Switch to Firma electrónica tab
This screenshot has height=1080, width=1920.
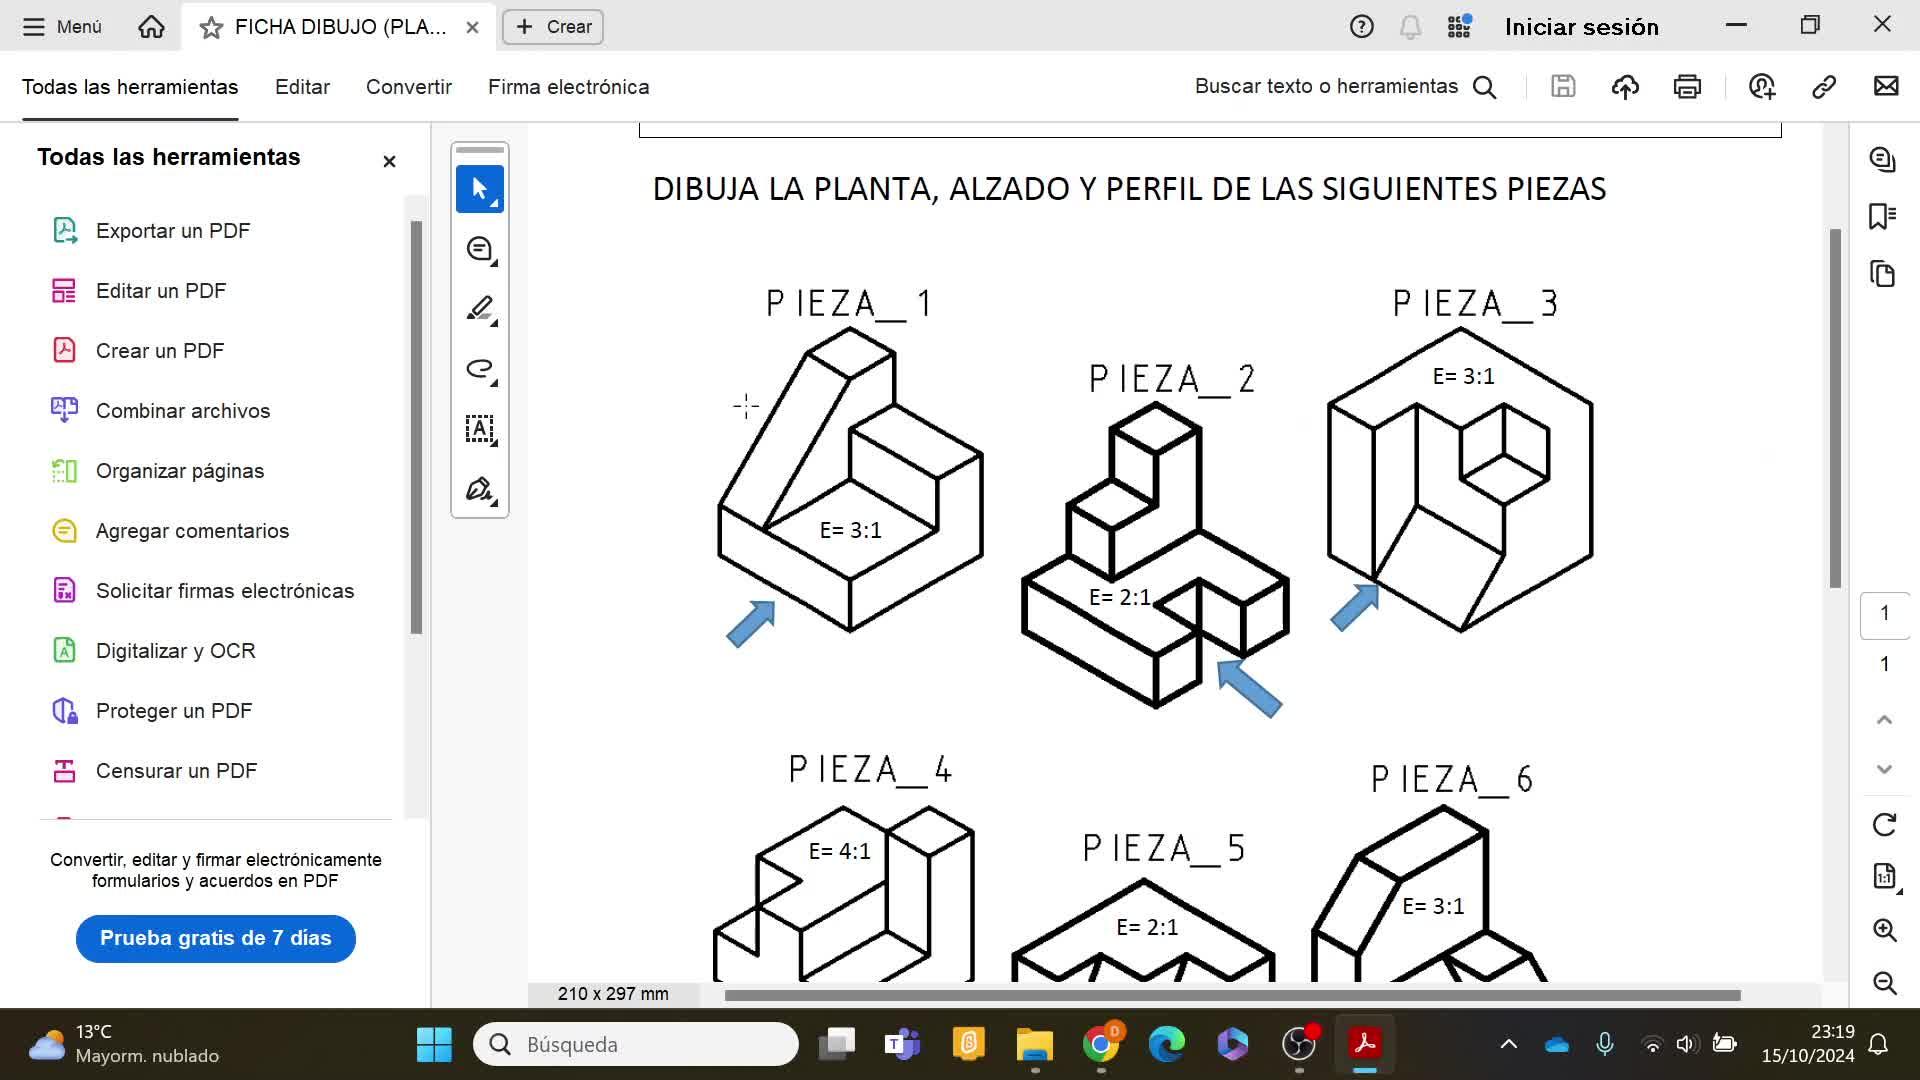(568, 87)
